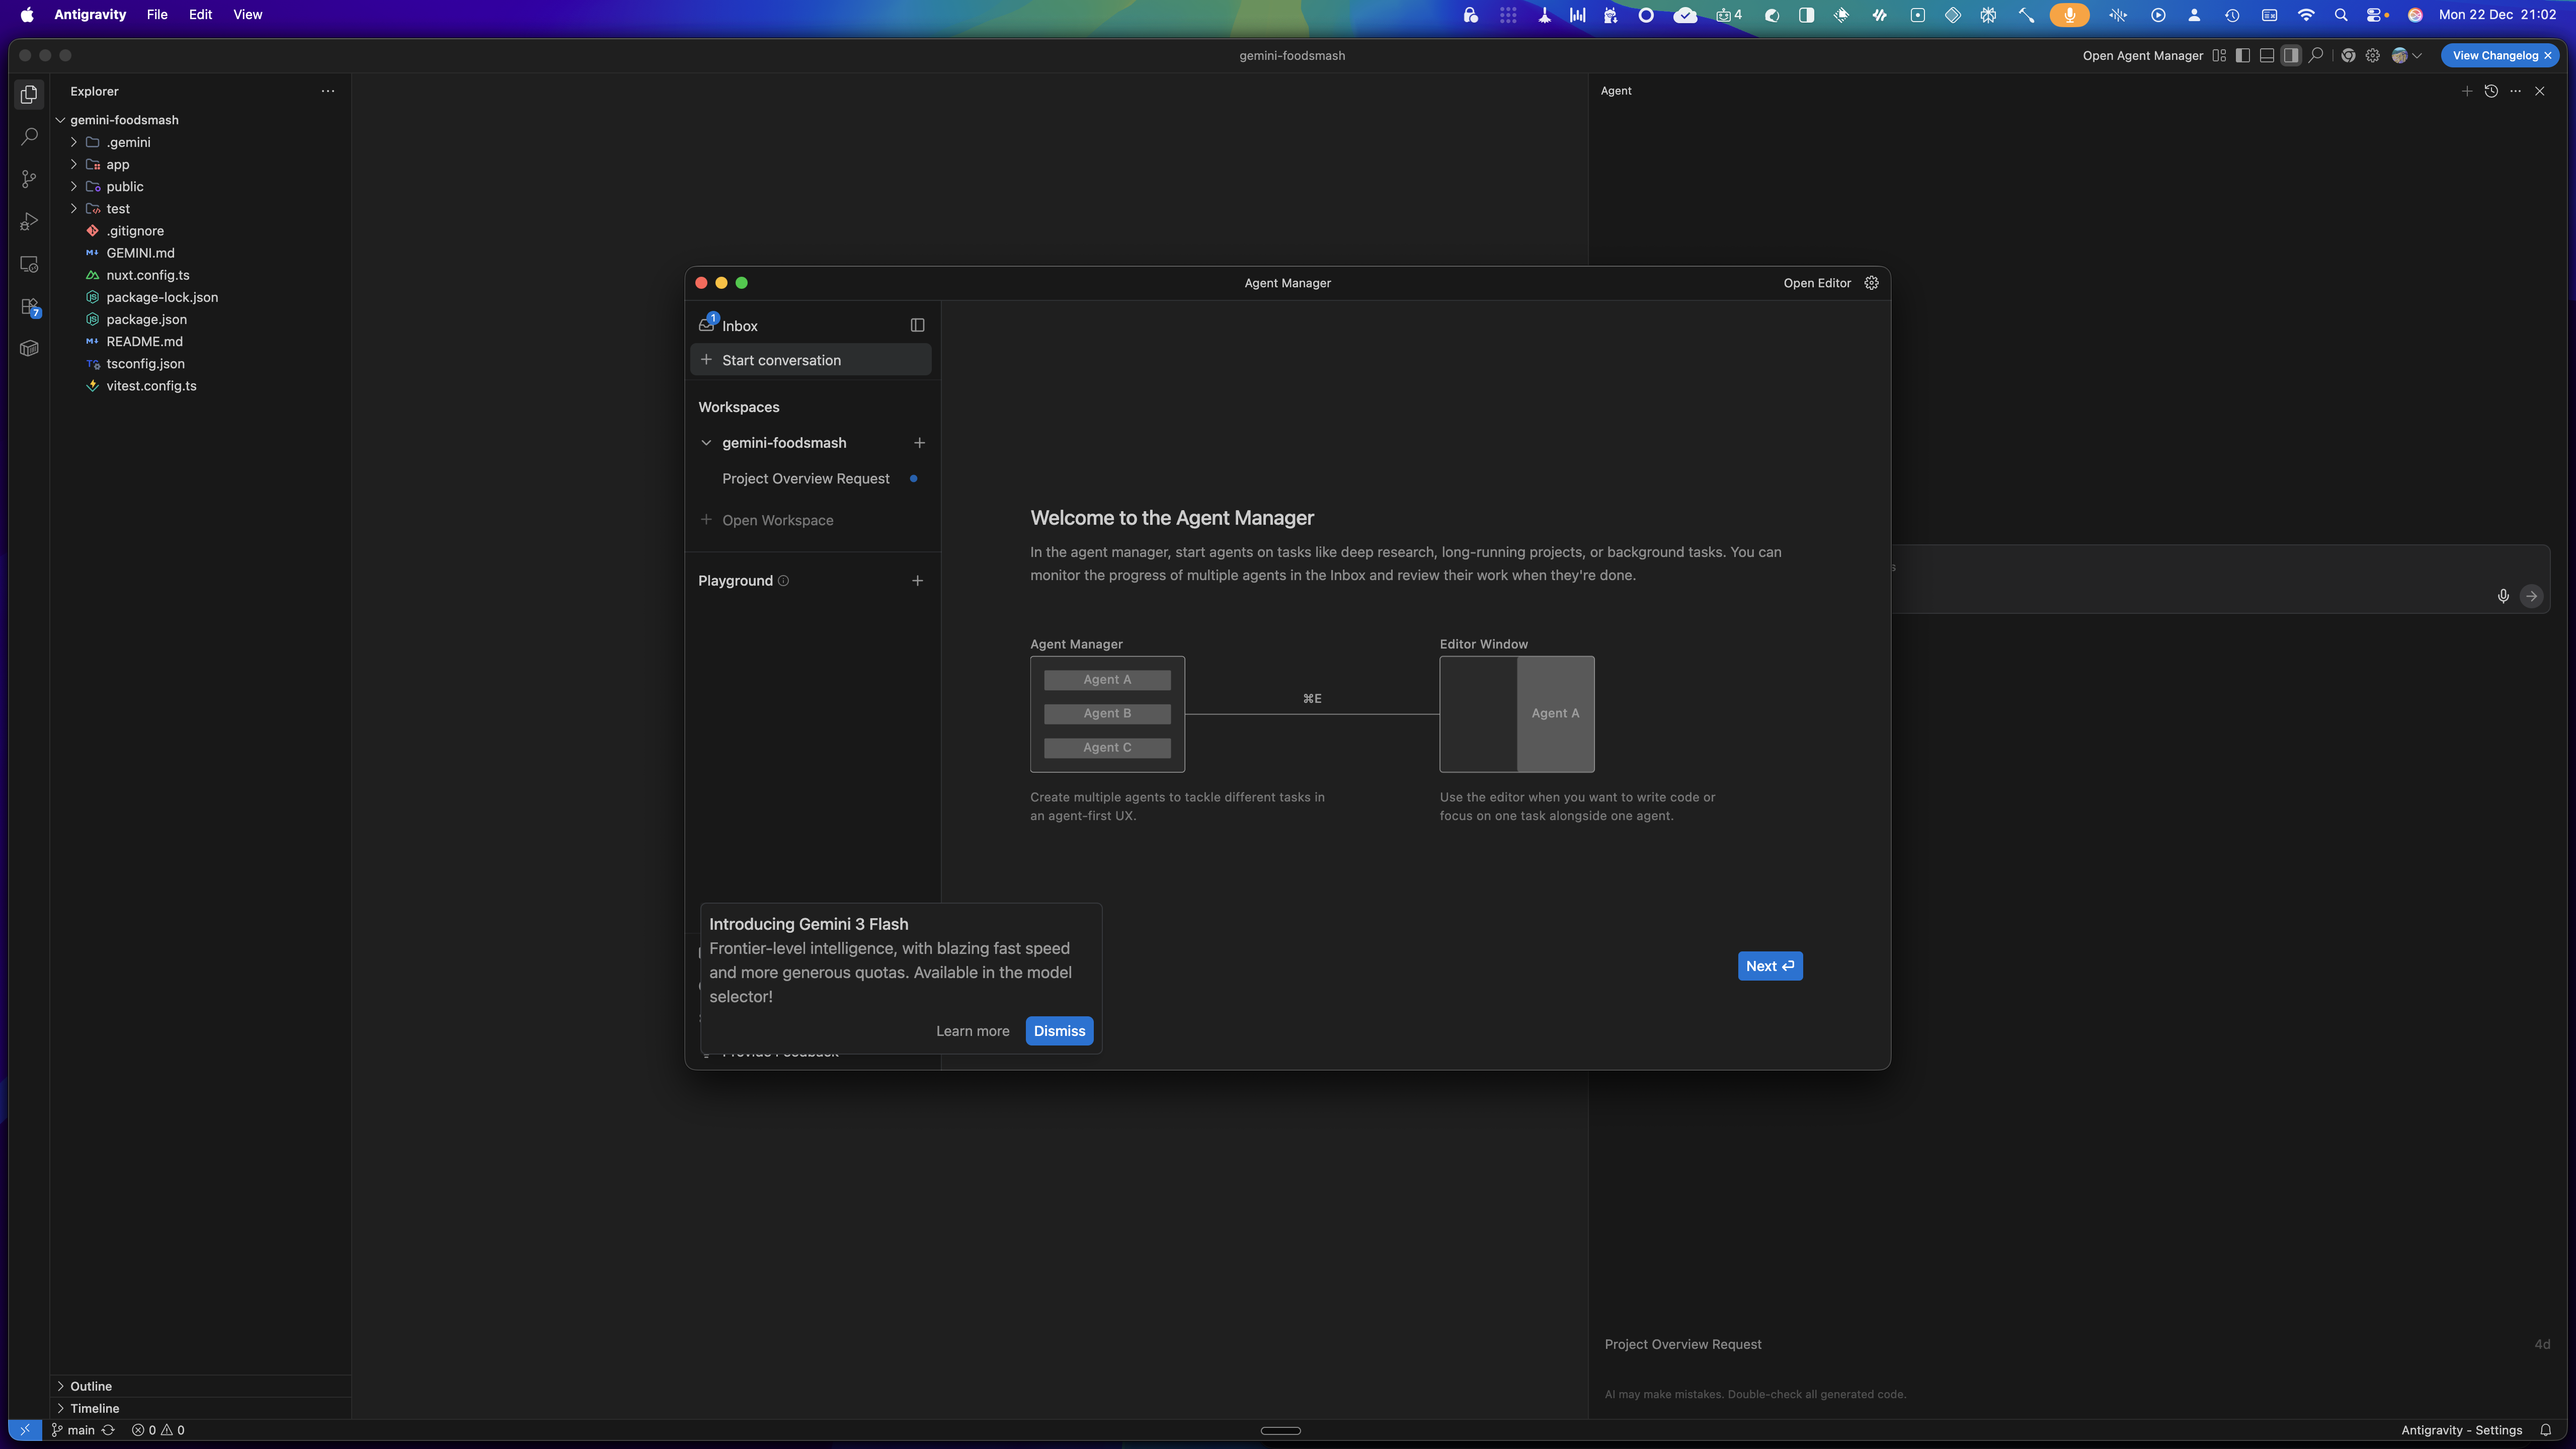Open the File menu

click(x=157, y=15)
